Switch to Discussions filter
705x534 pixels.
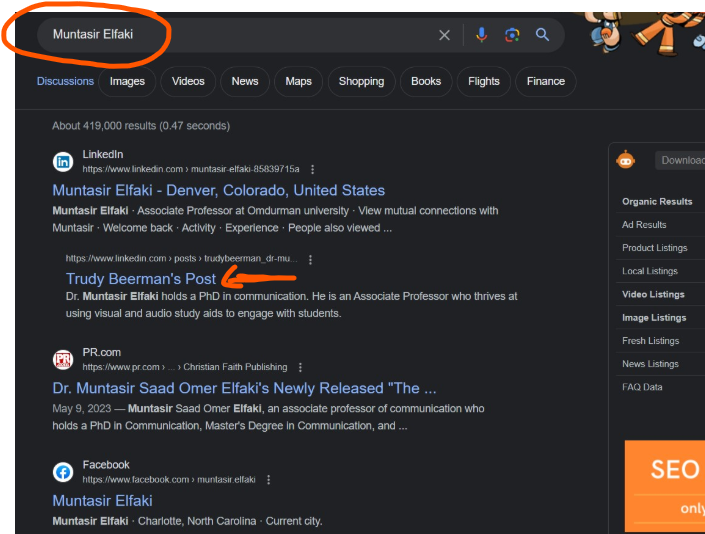coord(65,81)
